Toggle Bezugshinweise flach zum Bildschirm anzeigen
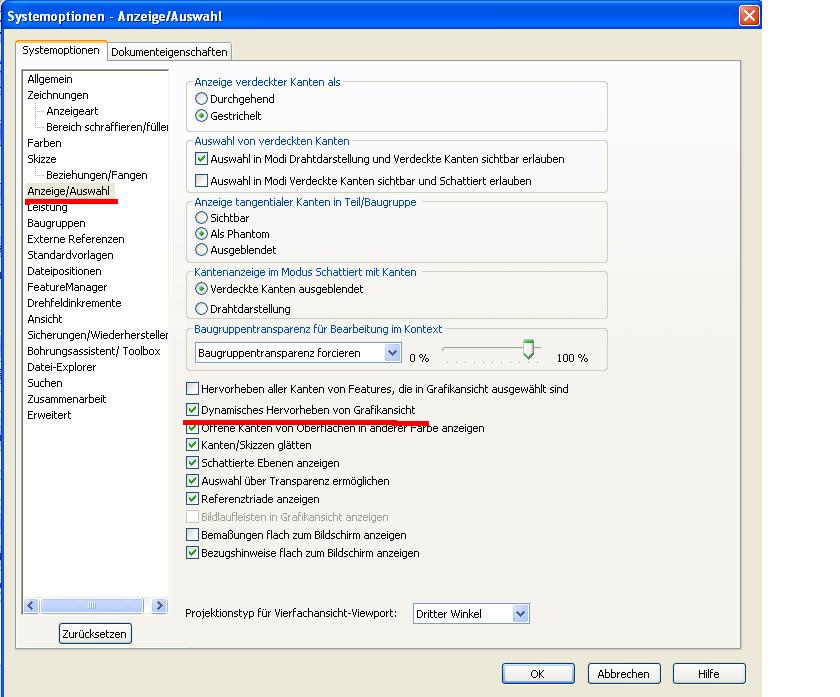Image resolution: width=840 pixels, height=697 pixels. click(x=192, y=553)
